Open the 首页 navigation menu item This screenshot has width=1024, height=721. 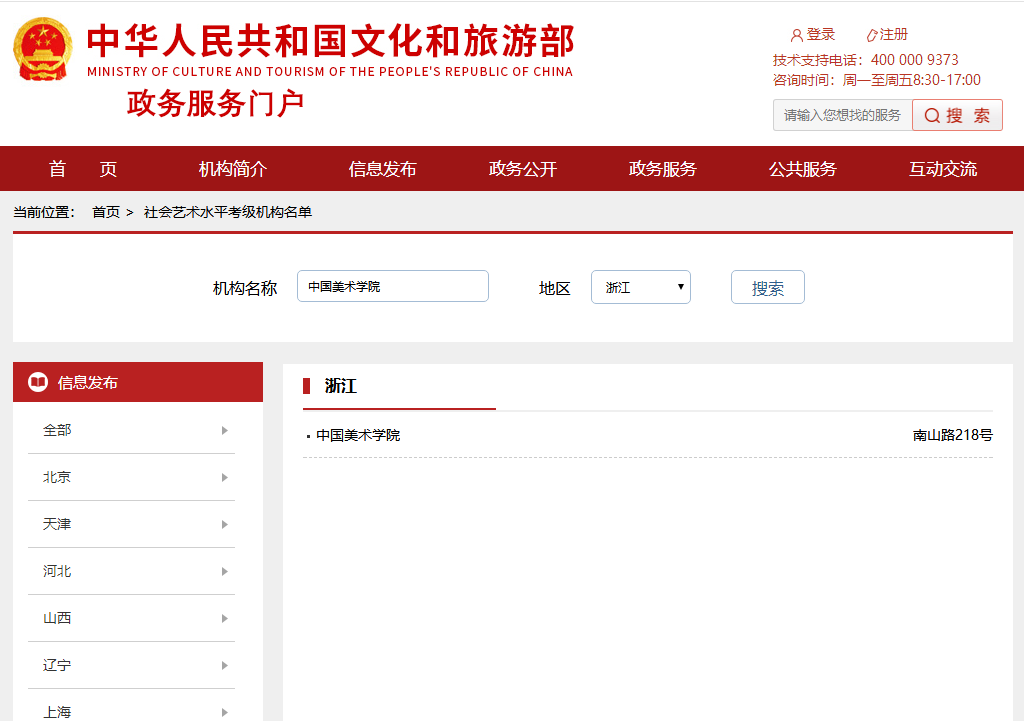pyautogui.click(x=83, y=169)
